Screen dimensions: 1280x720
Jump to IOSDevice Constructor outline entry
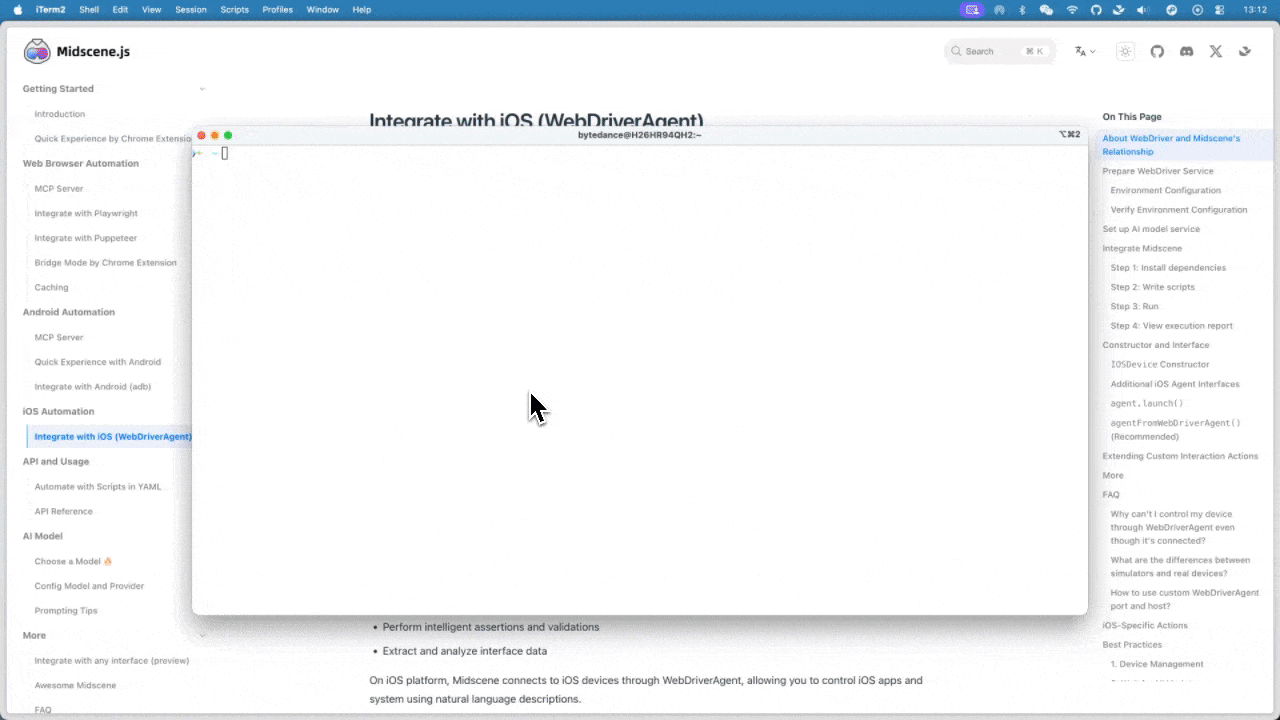(1160, 364)
